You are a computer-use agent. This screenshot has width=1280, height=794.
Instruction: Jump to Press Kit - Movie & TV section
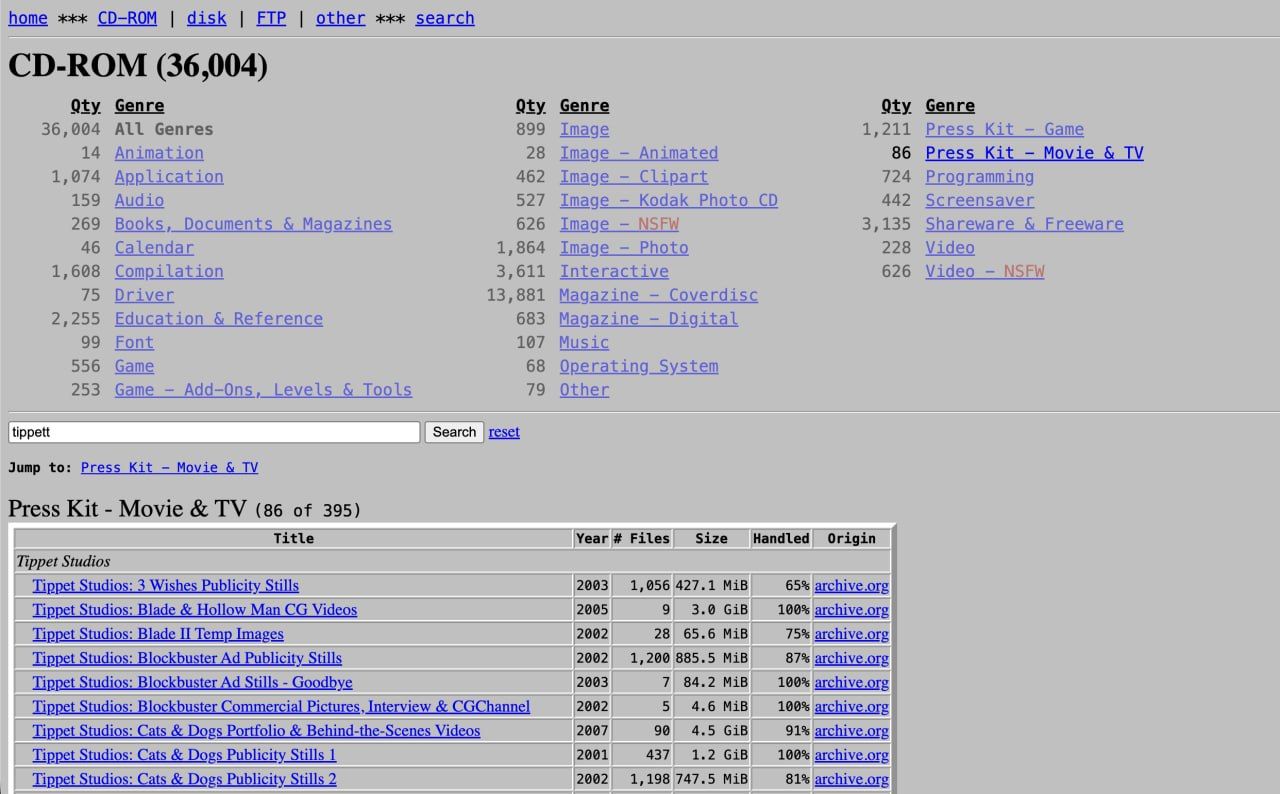click(x=169, y=467)
